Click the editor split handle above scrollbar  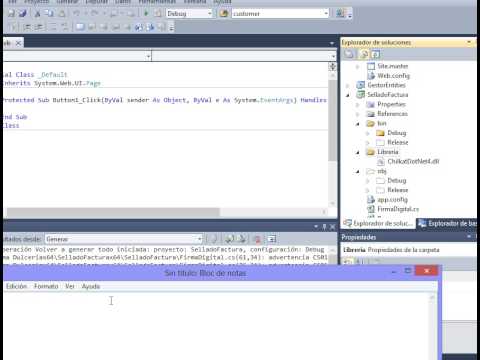click(332, 66)
